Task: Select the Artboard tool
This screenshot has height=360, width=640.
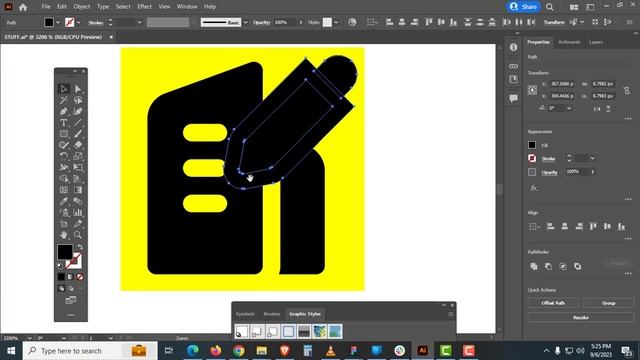Action: 64,224
